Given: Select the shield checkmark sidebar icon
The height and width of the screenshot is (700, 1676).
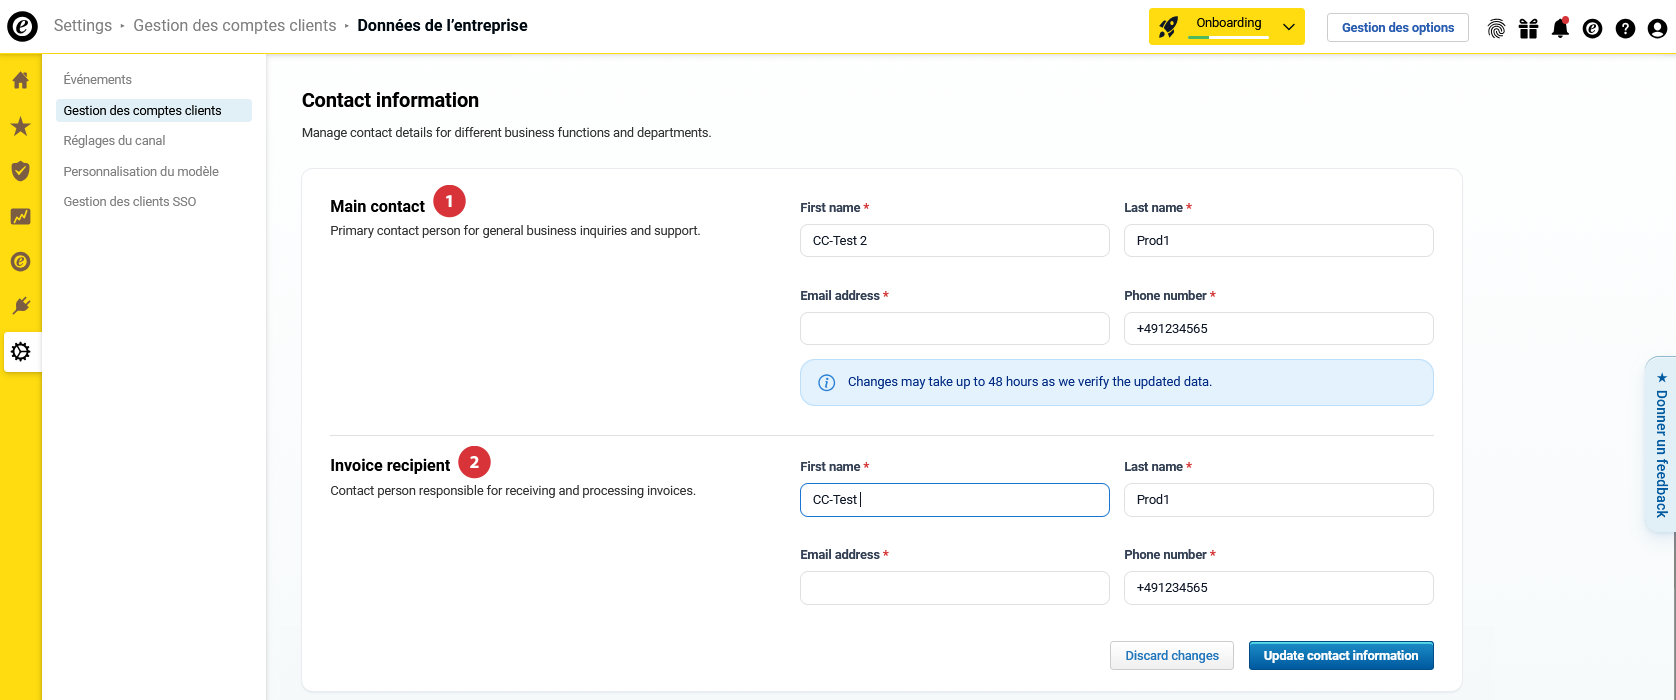Looking at the screenshot, I should click(x=20, y=171).
